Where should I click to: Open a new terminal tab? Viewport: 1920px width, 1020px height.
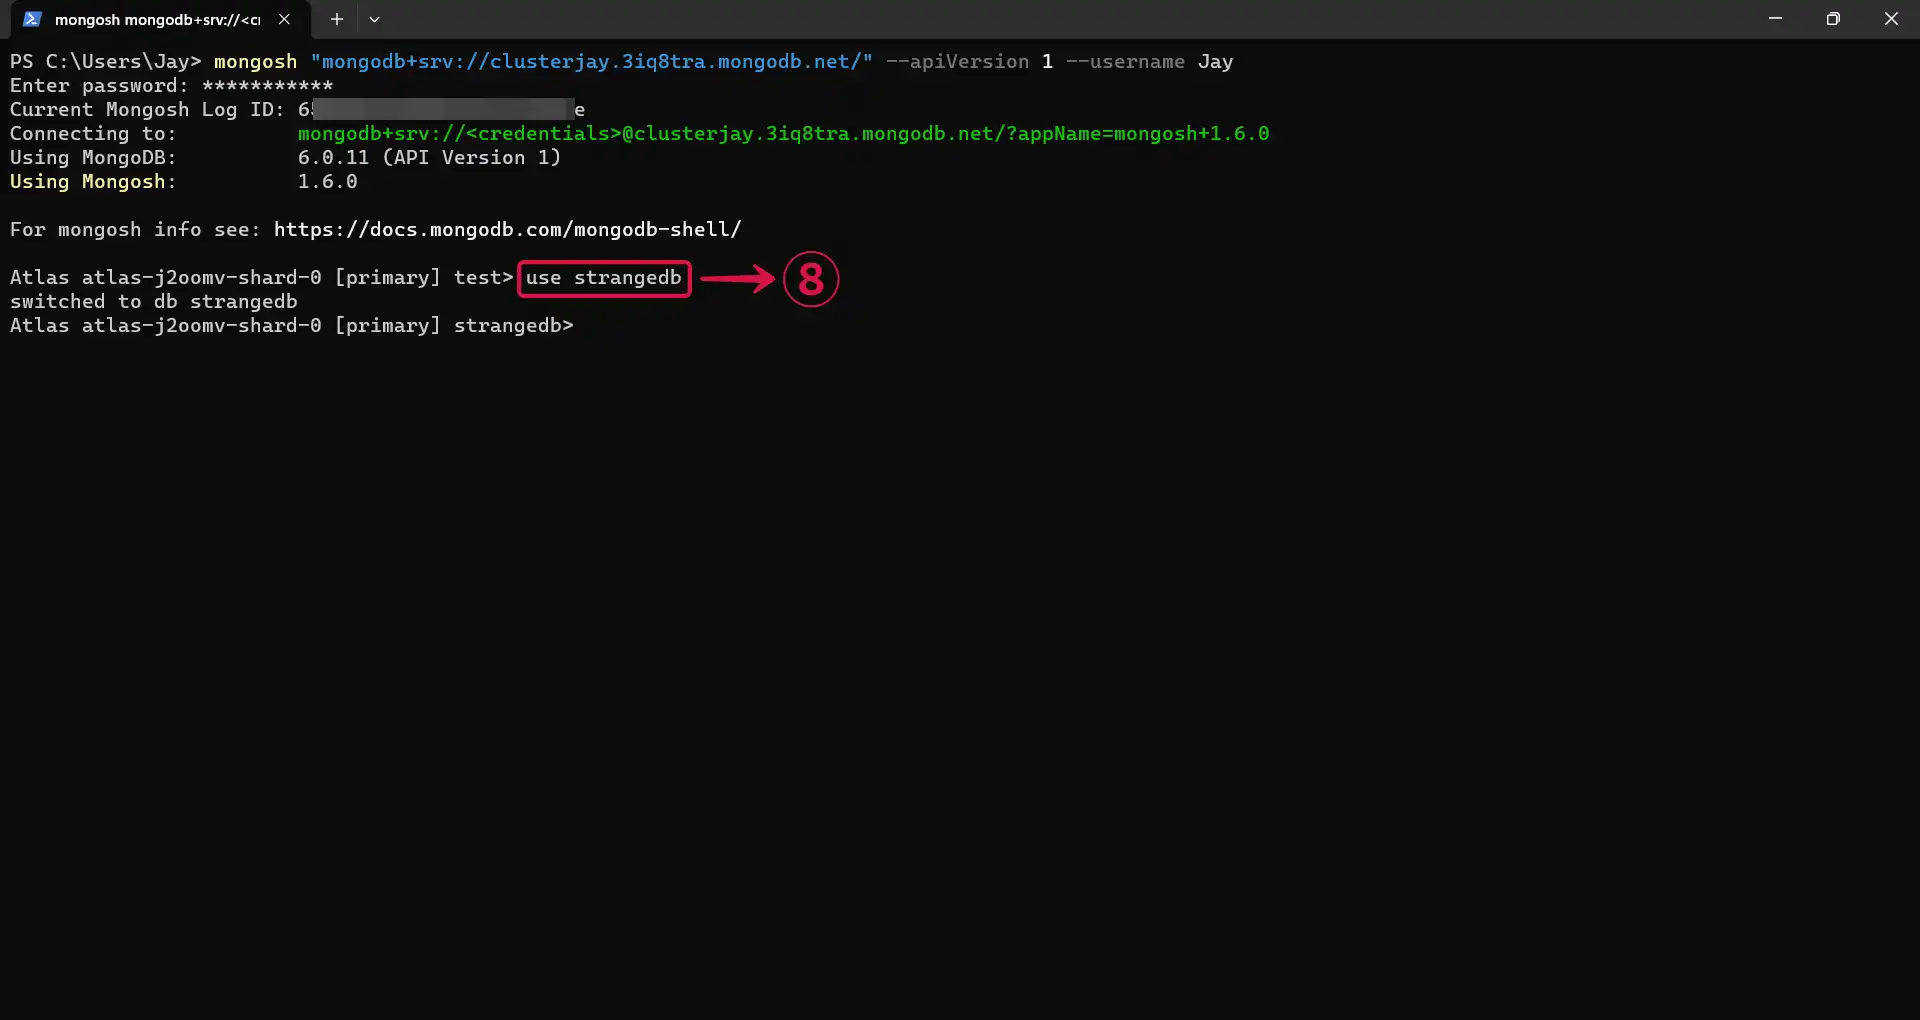pos(337,19)
